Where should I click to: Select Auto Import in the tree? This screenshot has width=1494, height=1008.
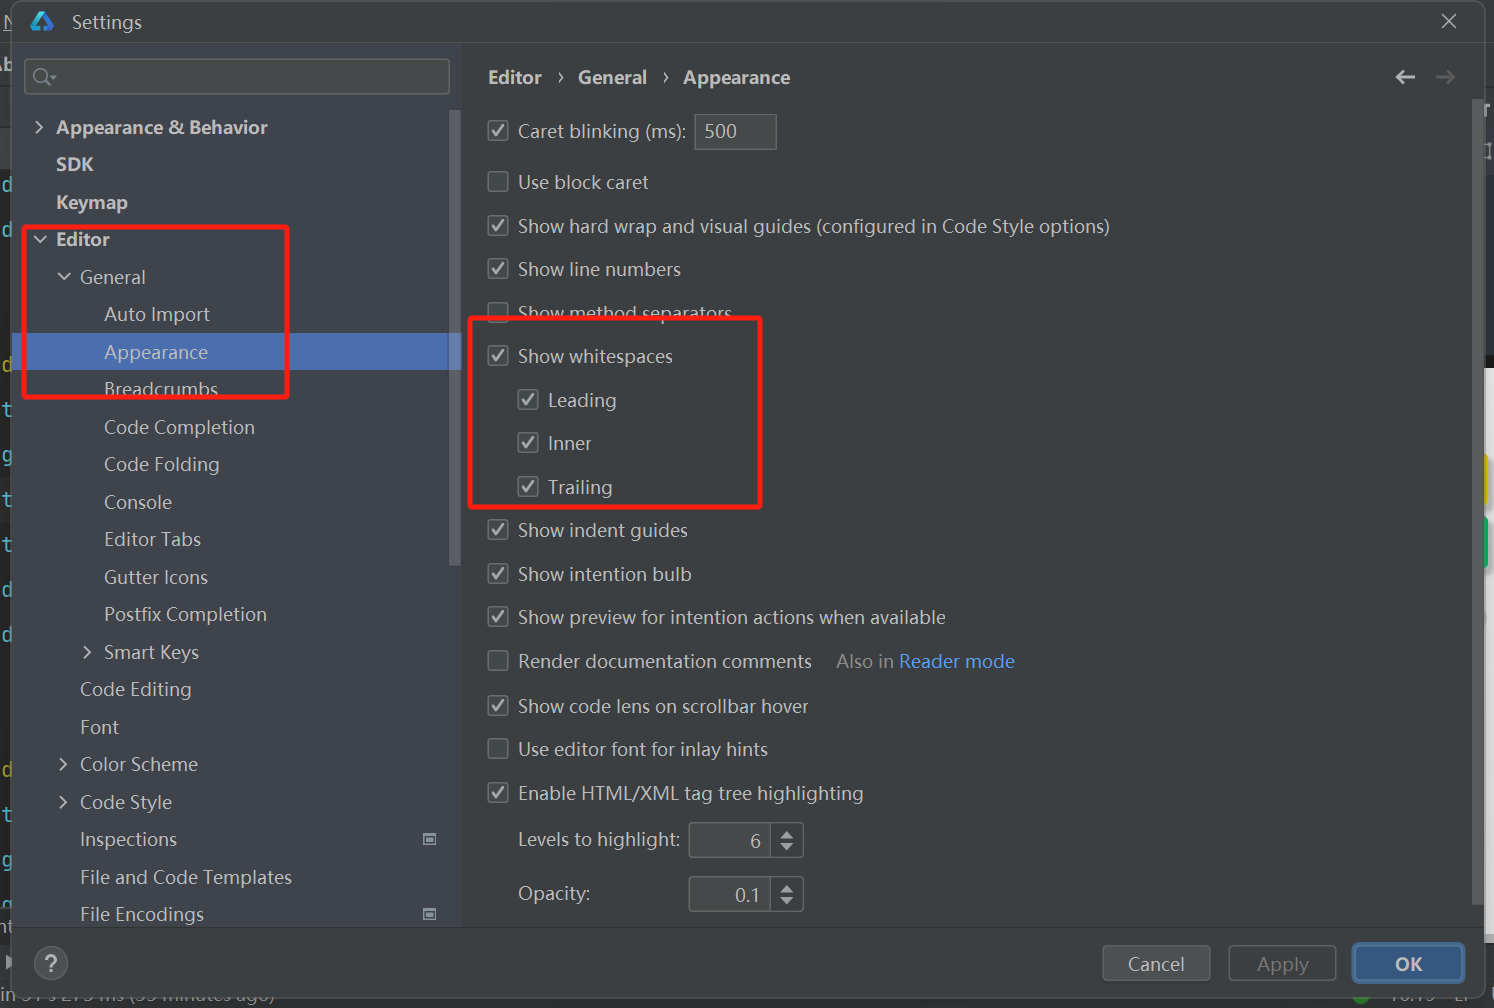pyautogui.click(x=157, y=314)
